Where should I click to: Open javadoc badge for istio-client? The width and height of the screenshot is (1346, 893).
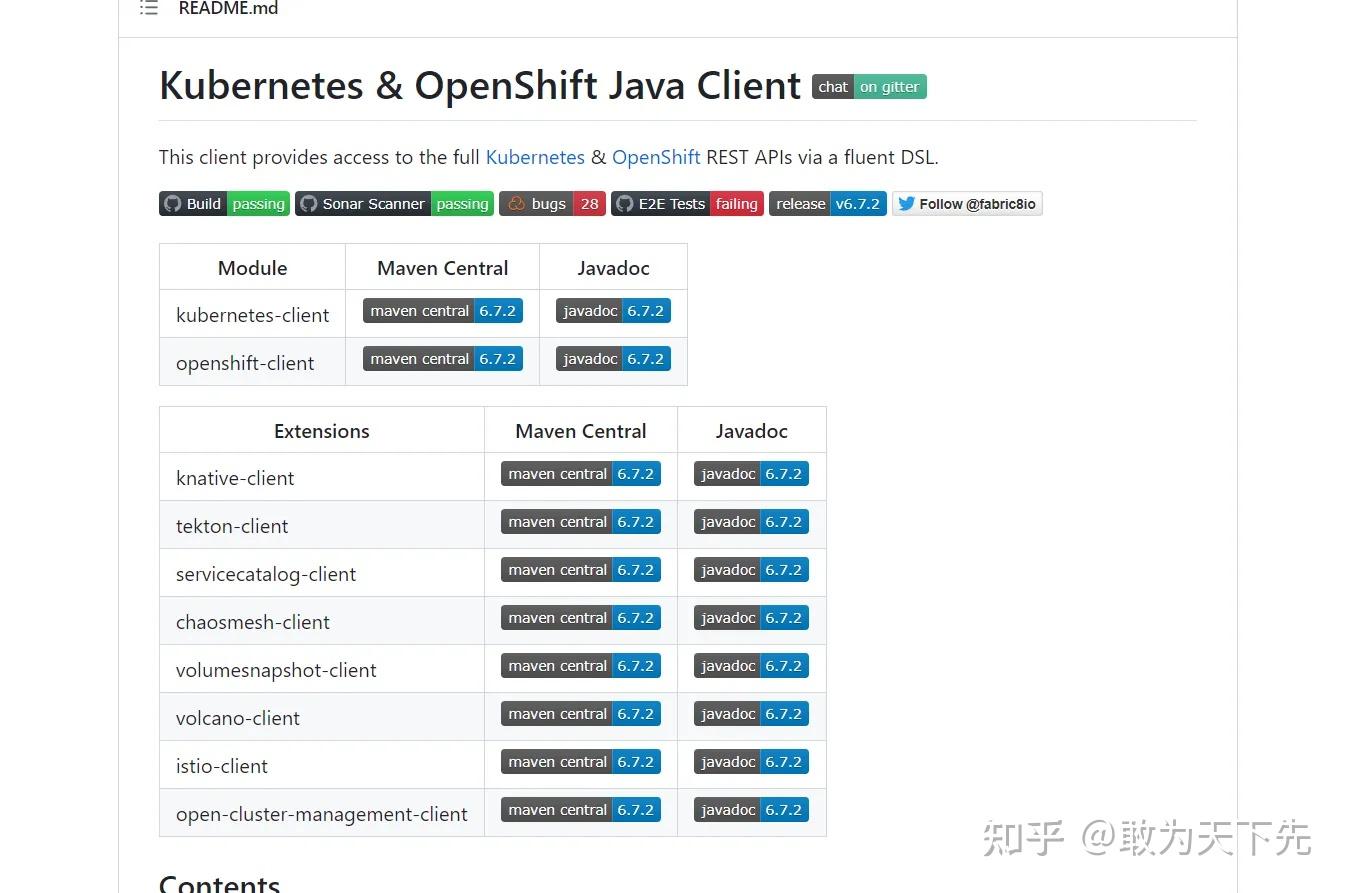751,761
